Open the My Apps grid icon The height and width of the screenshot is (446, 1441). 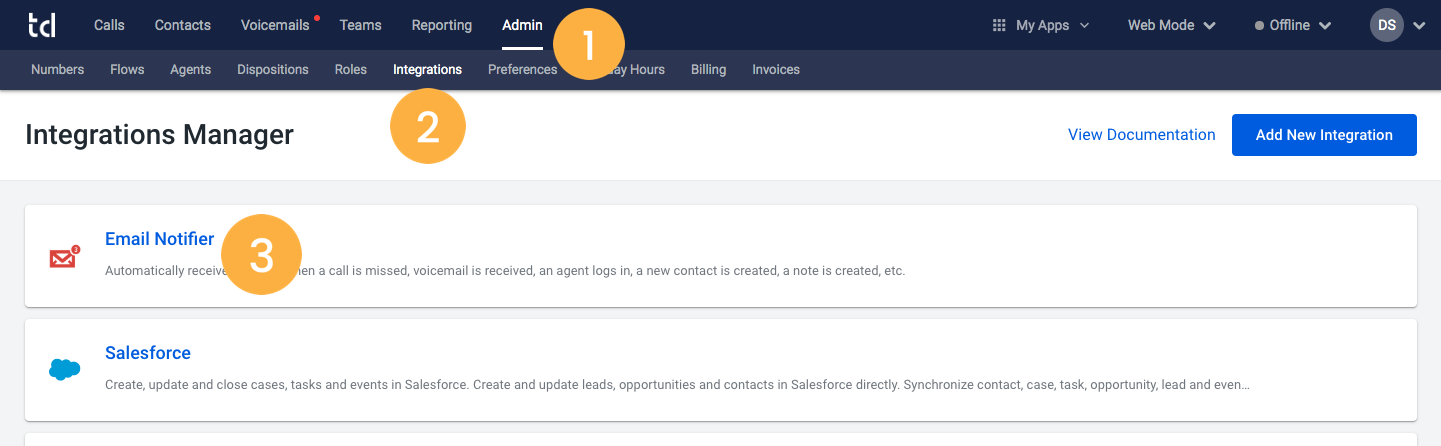pos(998,25)
